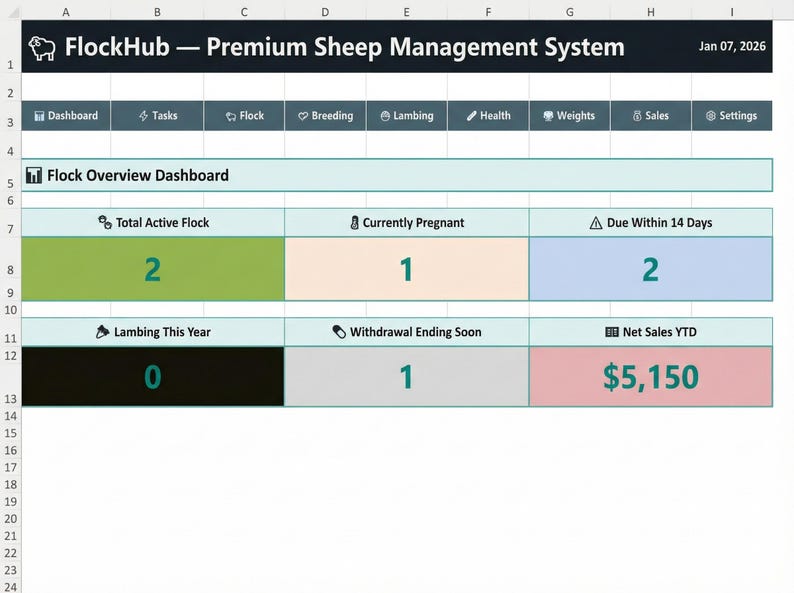Select the Total Active Flock label
Image resolution: width=794 pixels, height=593 pixels.
[x=162, y=223]
